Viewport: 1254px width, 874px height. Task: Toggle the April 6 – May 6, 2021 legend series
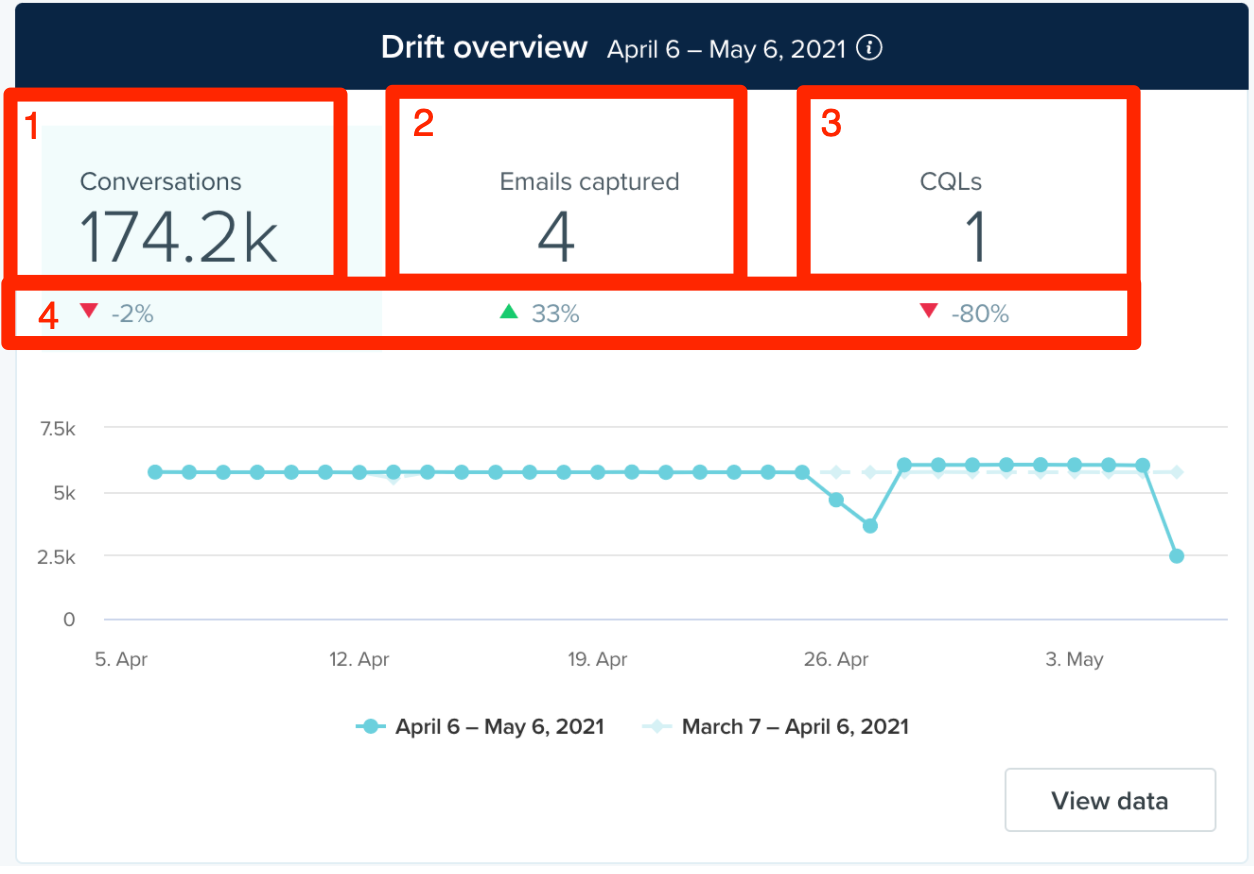click(x=480, y=727)
